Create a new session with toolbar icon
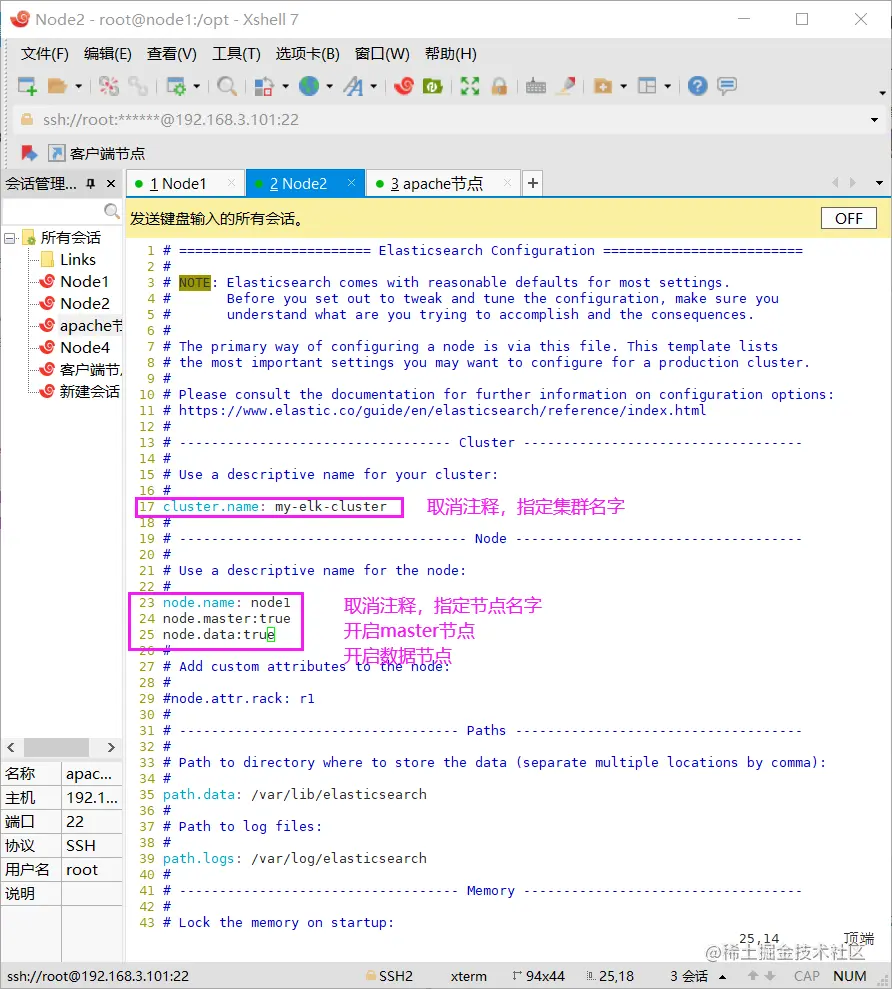892x989 pixels. click(27, 86)
